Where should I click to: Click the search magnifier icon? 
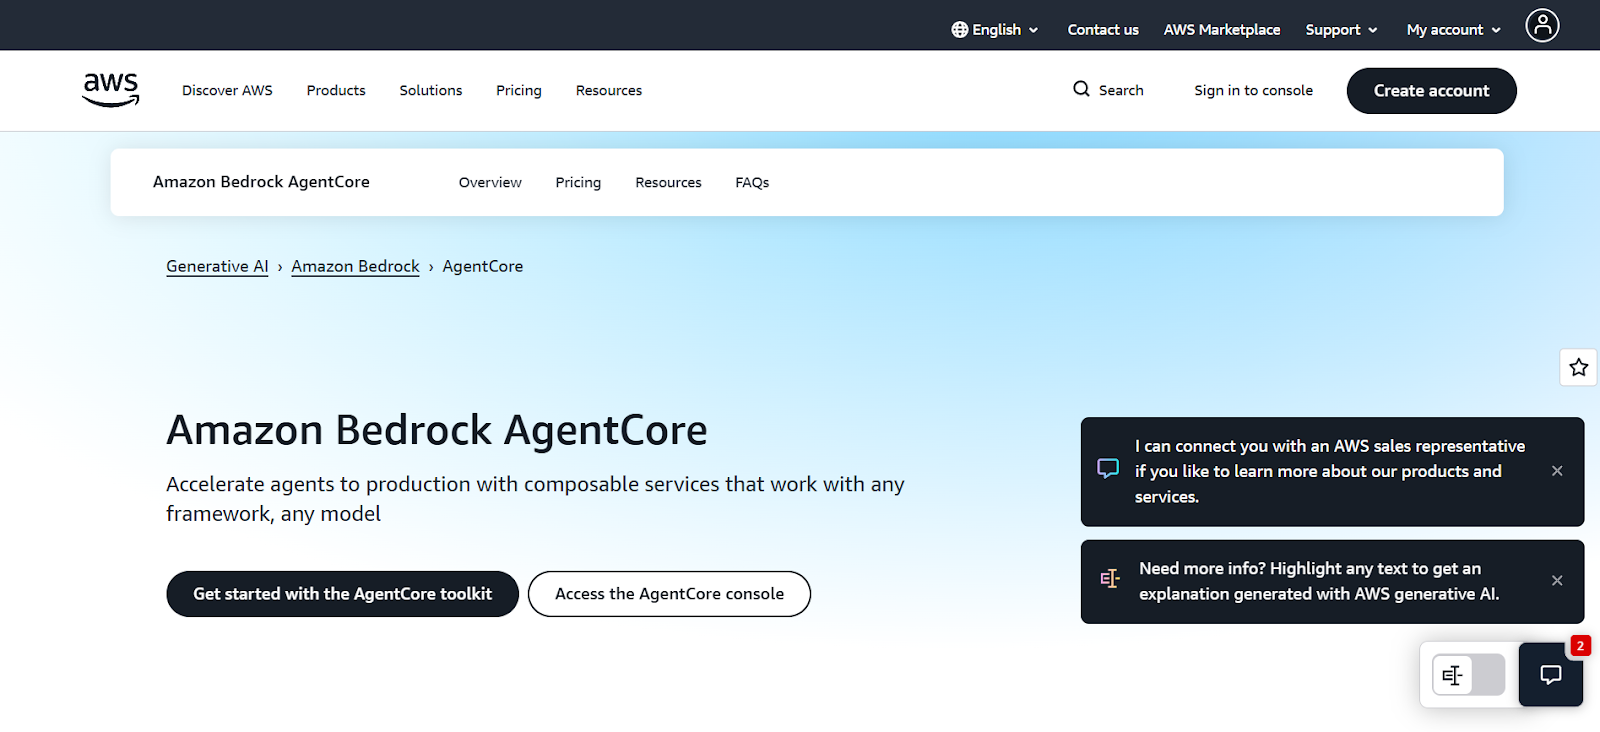coord(1081,89)
